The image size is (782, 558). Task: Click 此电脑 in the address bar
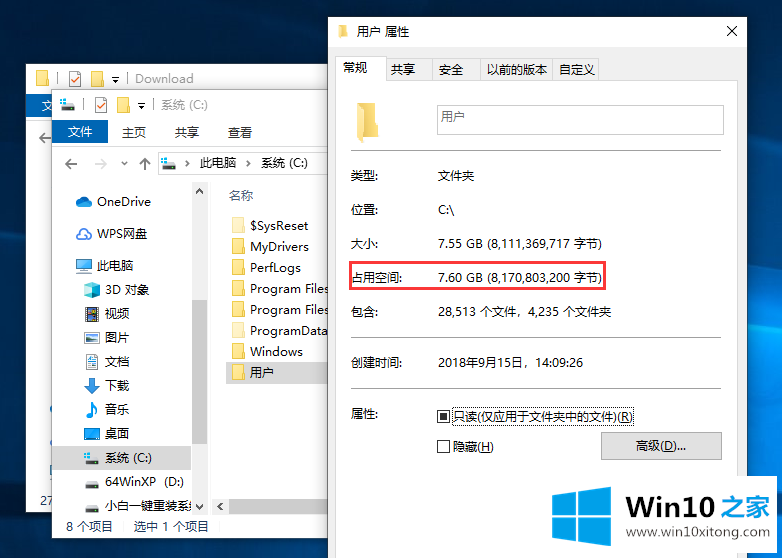point(218,163)
